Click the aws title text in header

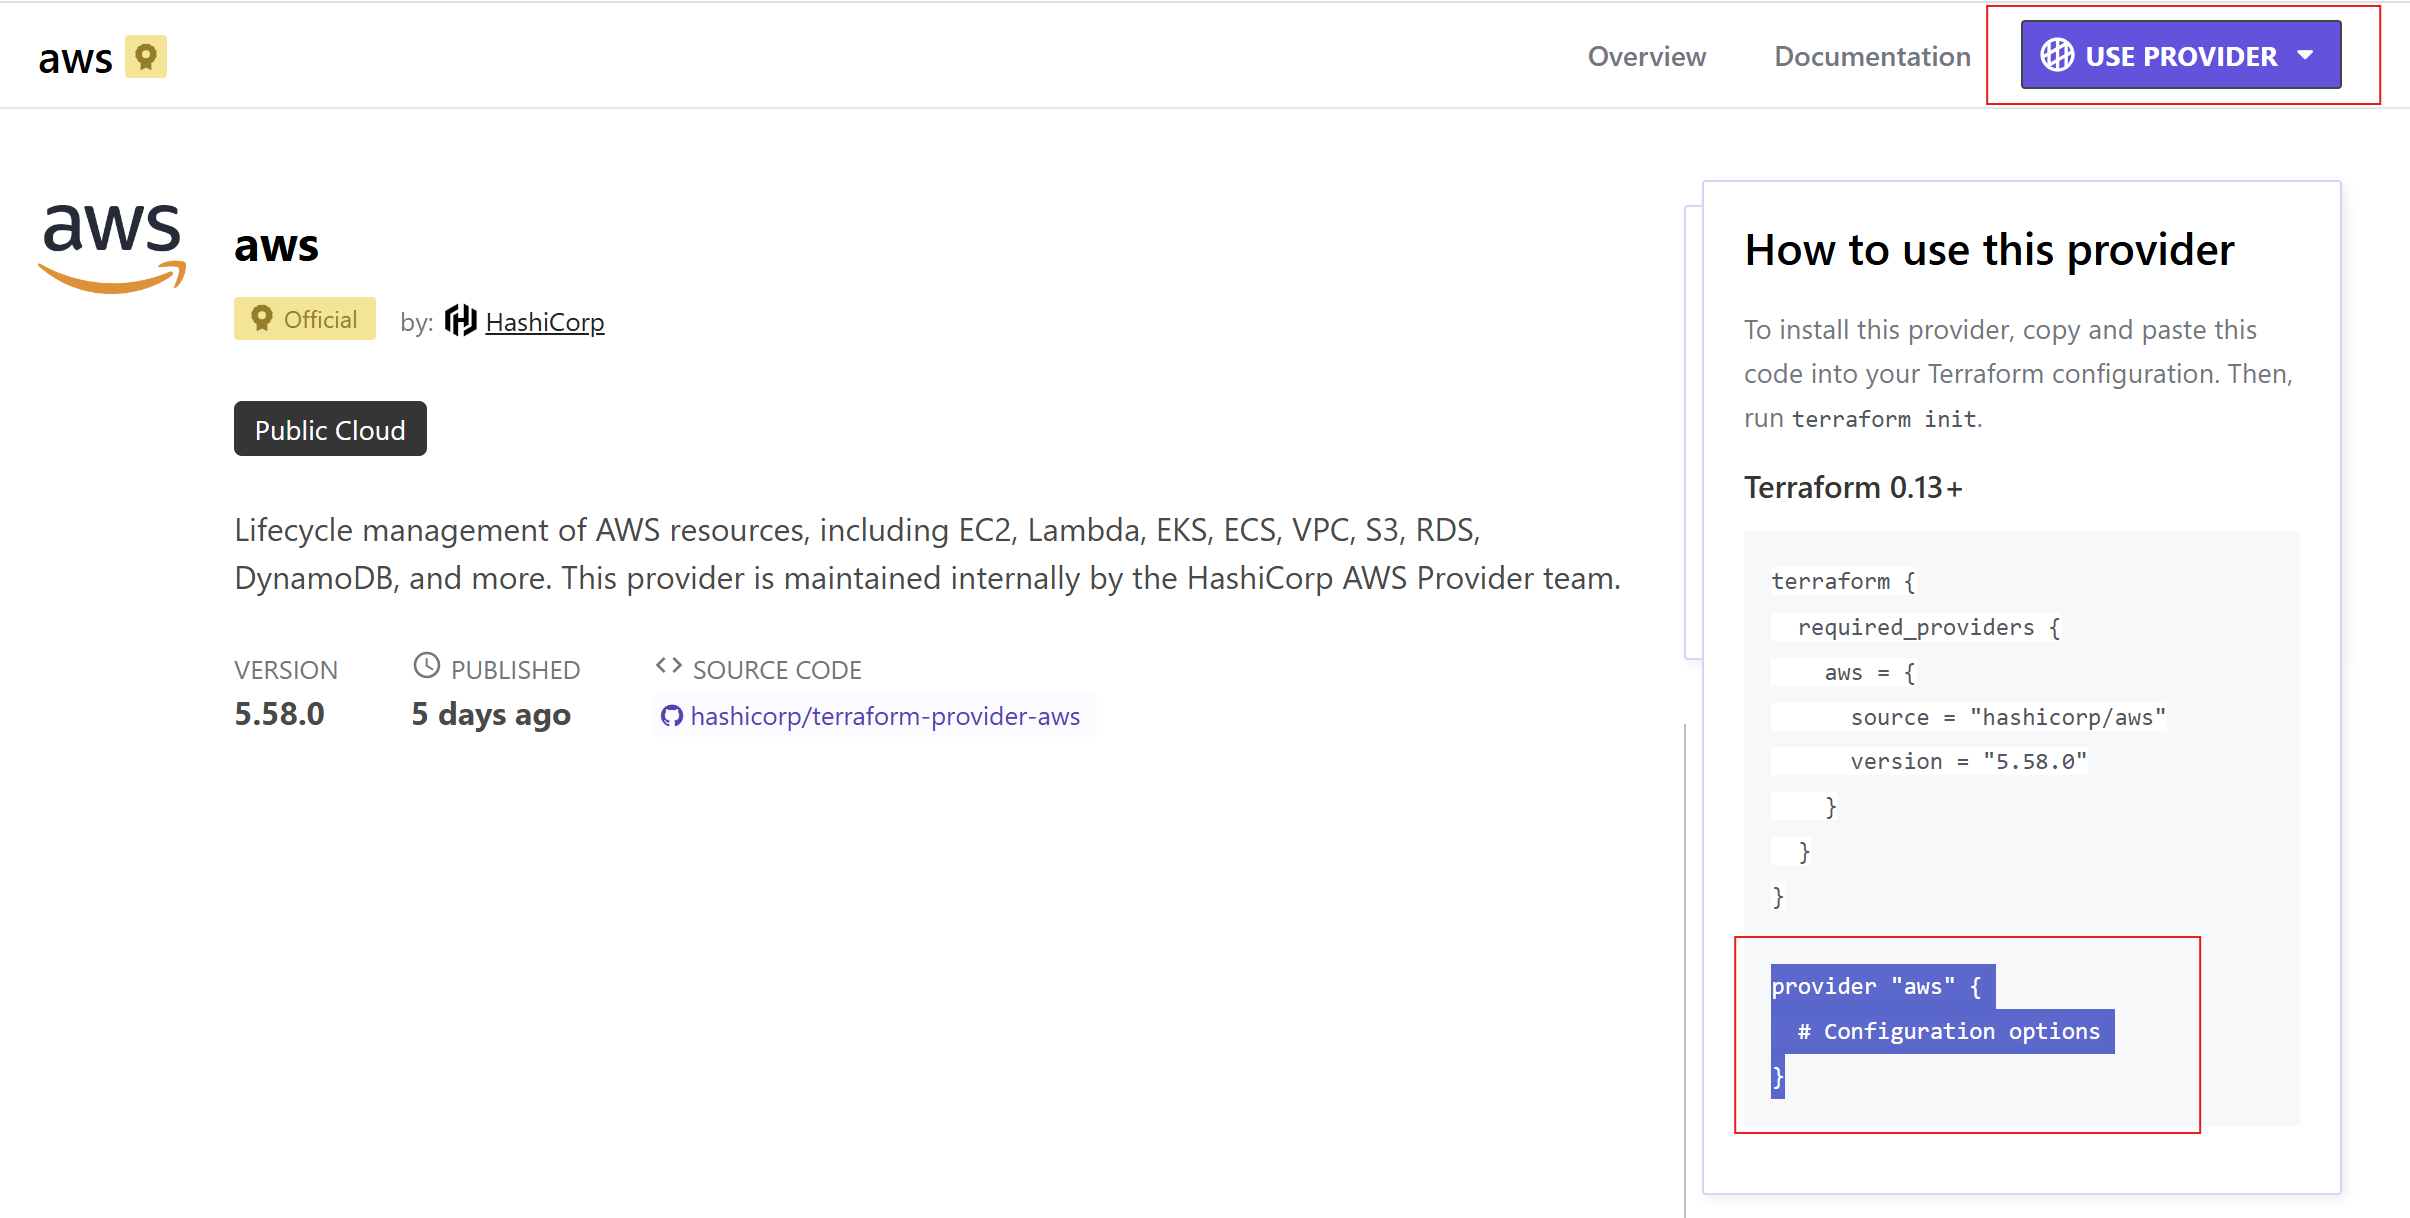coord(75,59)
